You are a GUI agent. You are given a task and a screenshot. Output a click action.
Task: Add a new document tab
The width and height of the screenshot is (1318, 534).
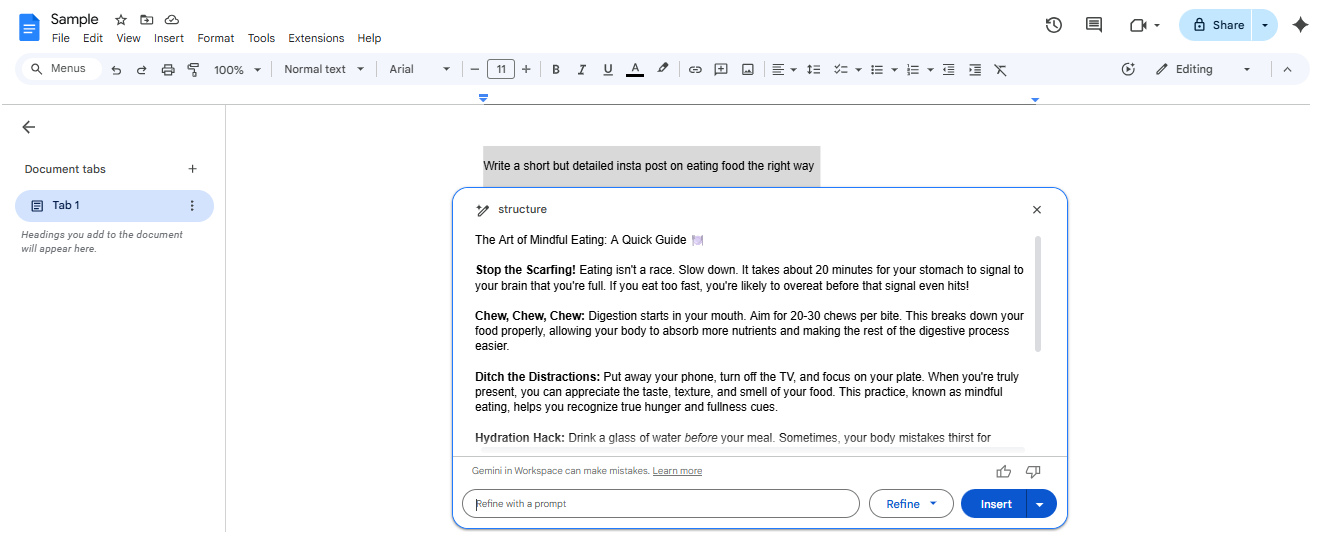193,169
